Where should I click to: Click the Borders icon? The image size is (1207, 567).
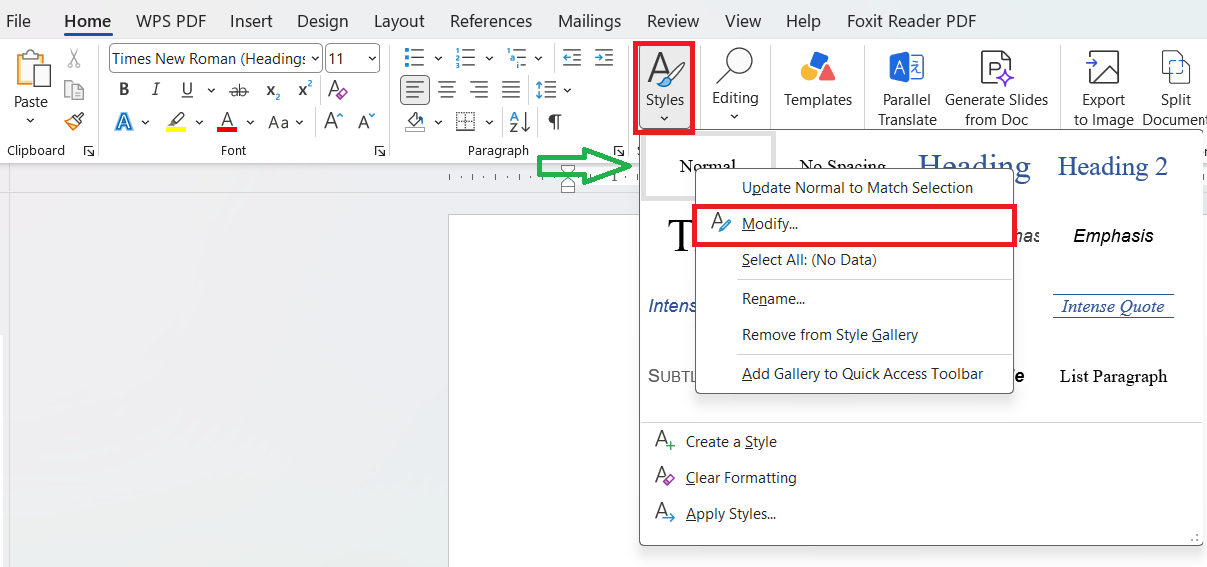click(x=465, y=122)
